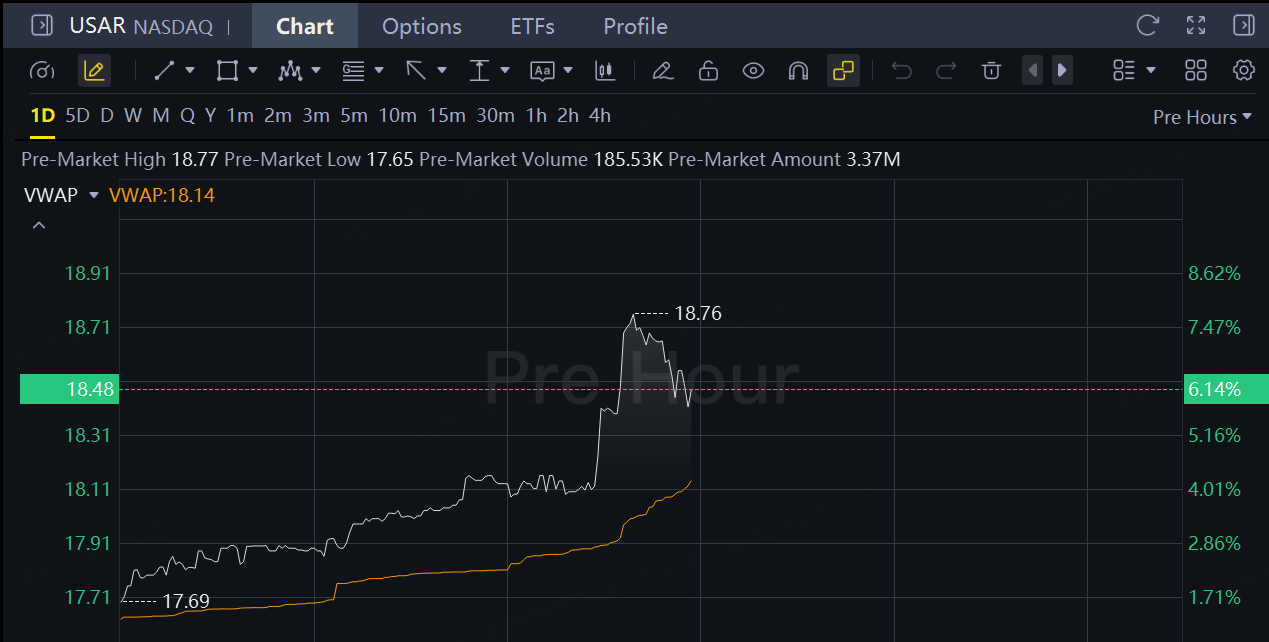Click the left triangle toolbar arrow
The height and width of the screenshot is (642, 1269).
[1033, 70]
